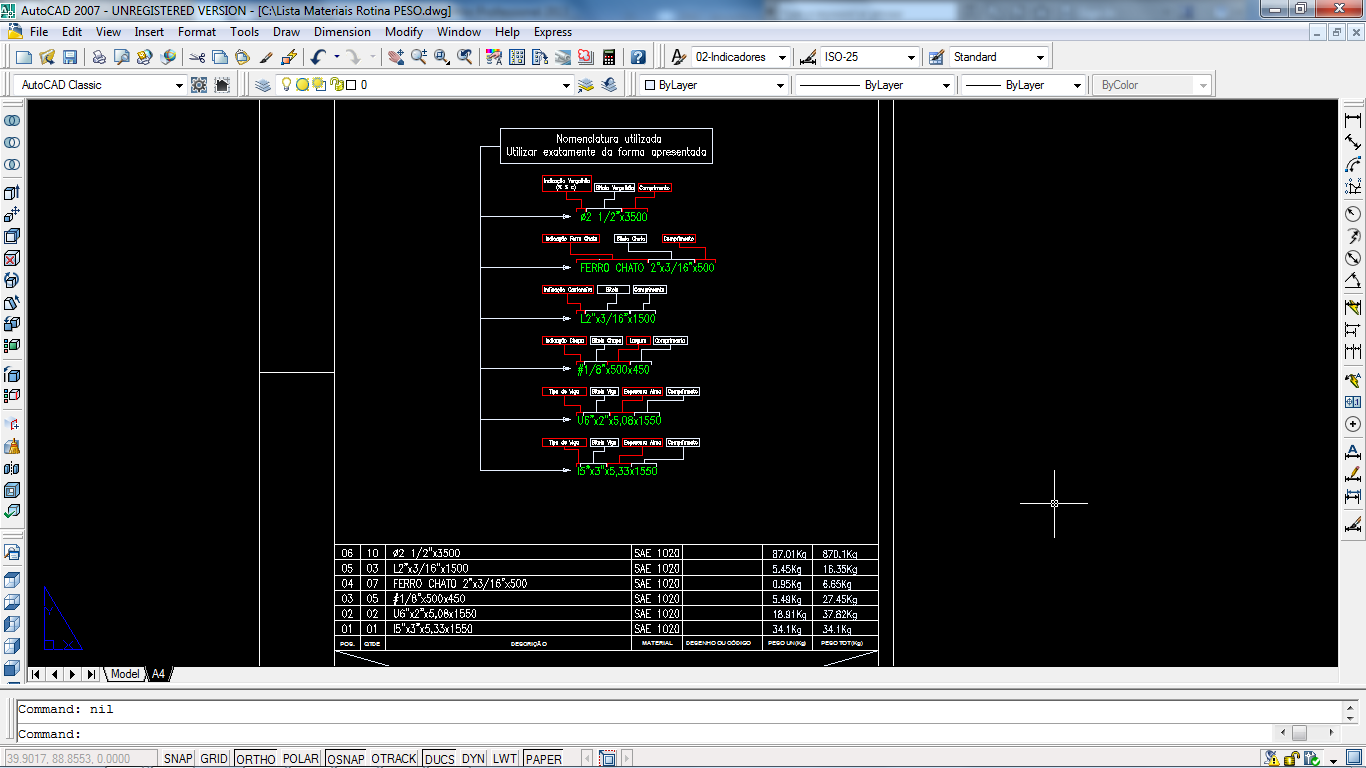Turn off ORTHO mode

tap(256, 759)
